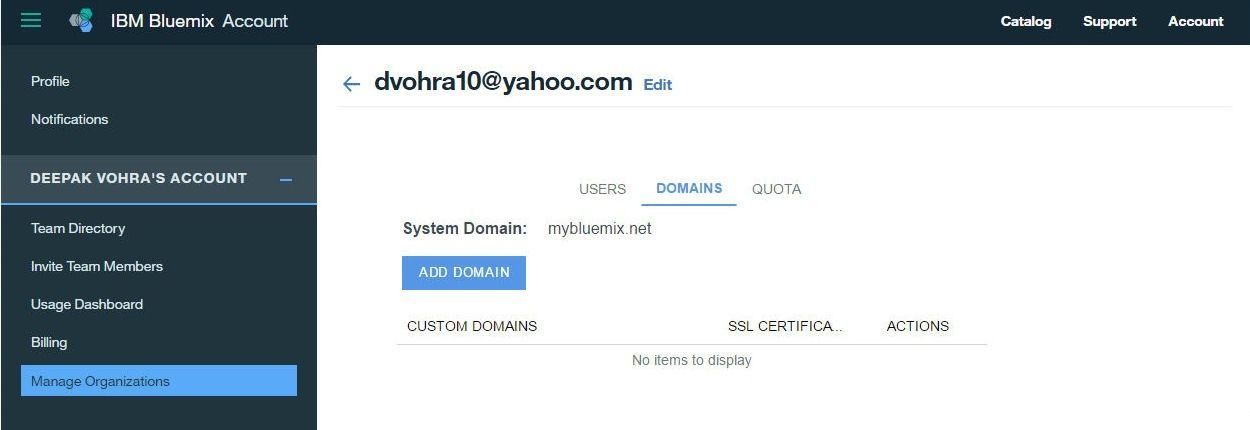
Task: Open the Catalog menu item
Action: pos(1026,21)
